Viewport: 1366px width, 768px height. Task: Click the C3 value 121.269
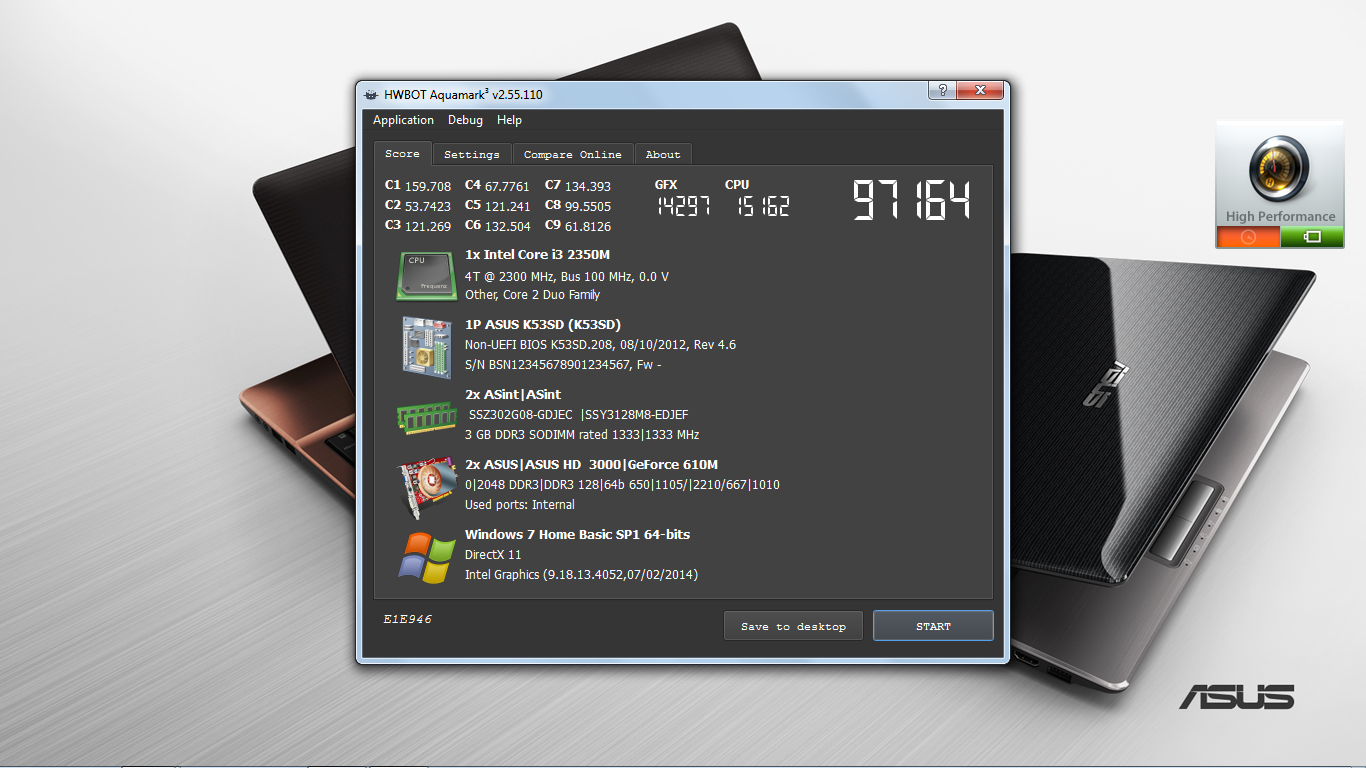click(x=428, y=226)
